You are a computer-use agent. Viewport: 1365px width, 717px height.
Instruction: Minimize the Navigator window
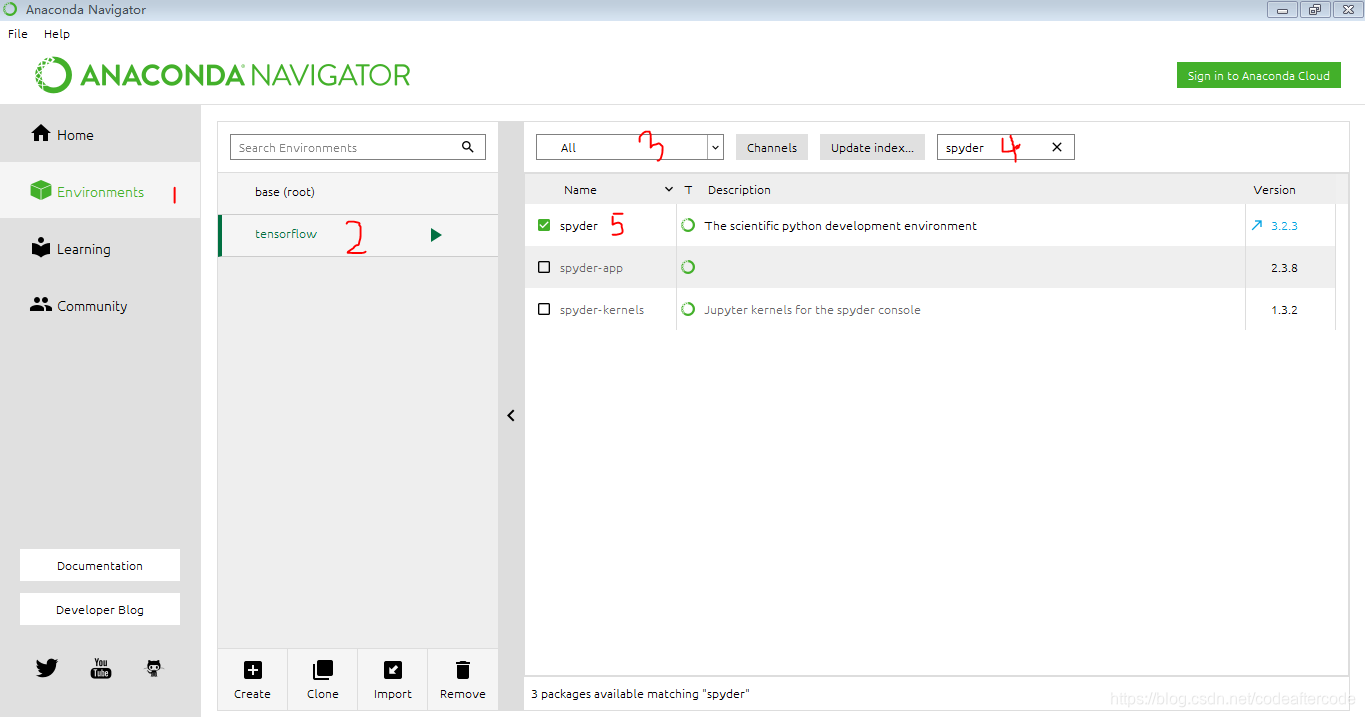pos(1283,9)
